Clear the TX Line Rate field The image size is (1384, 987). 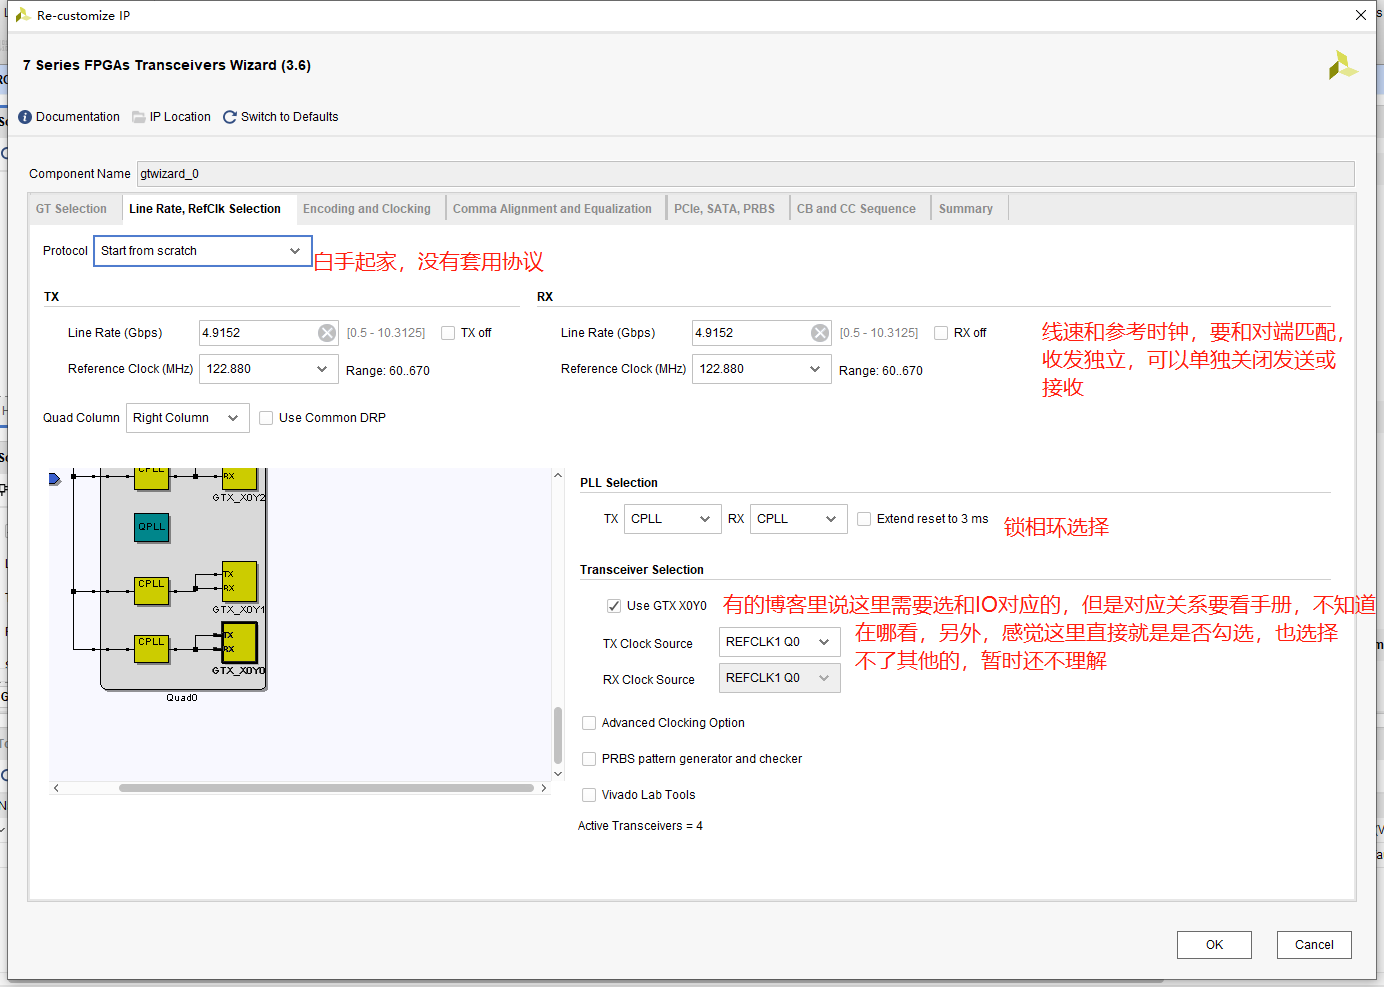[x=327, y=333]
